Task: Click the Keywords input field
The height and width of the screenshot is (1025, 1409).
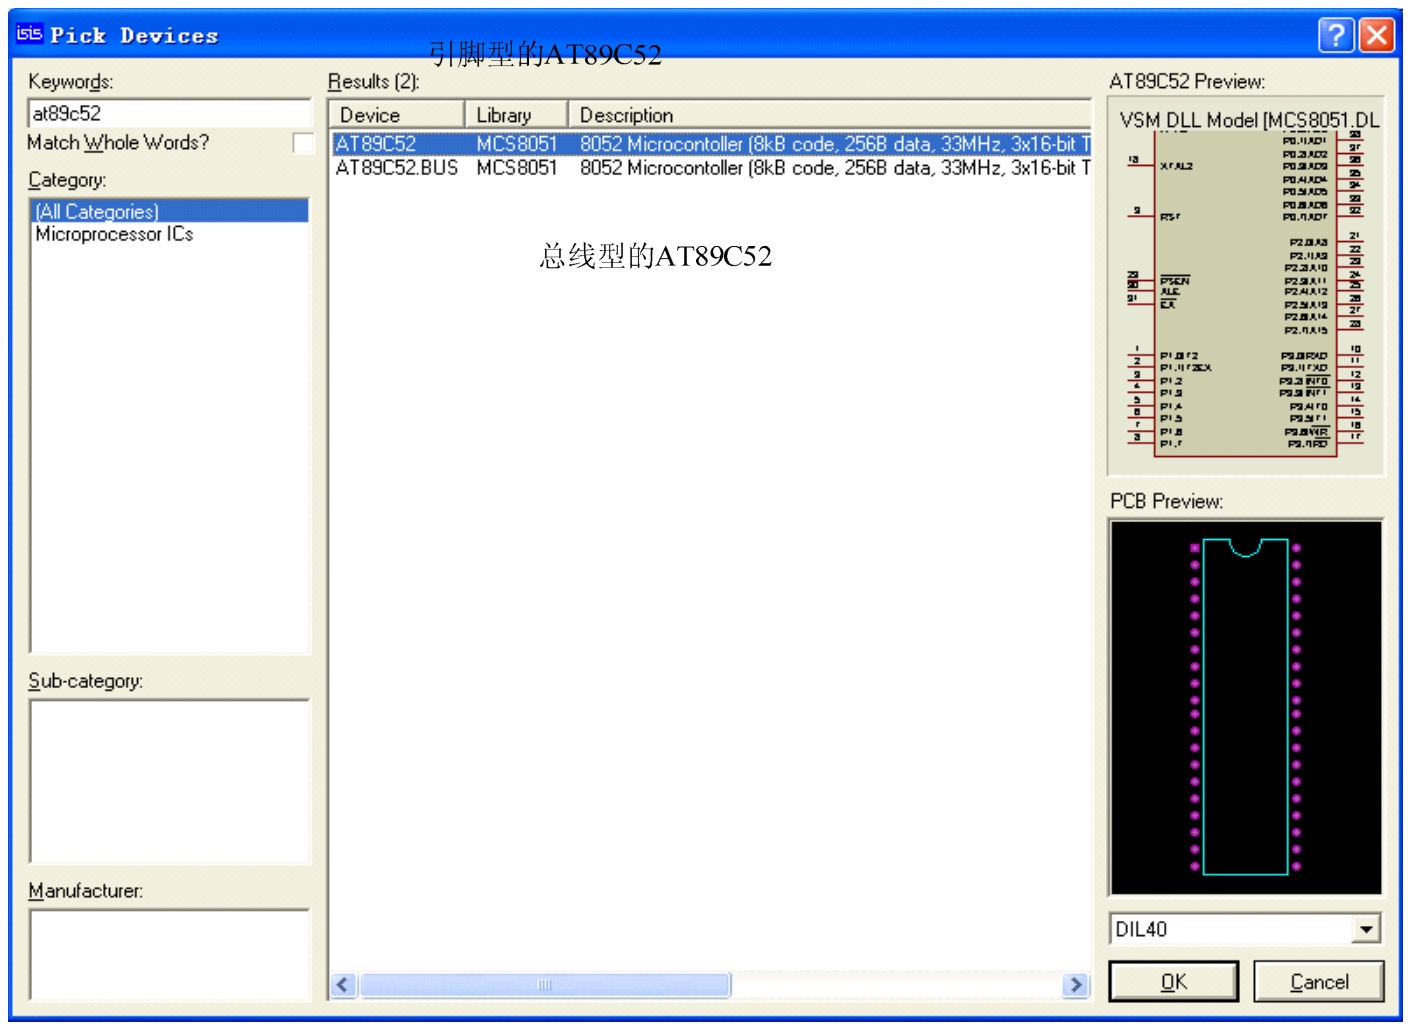Action: pyautogui.click(x=170, y=113)
